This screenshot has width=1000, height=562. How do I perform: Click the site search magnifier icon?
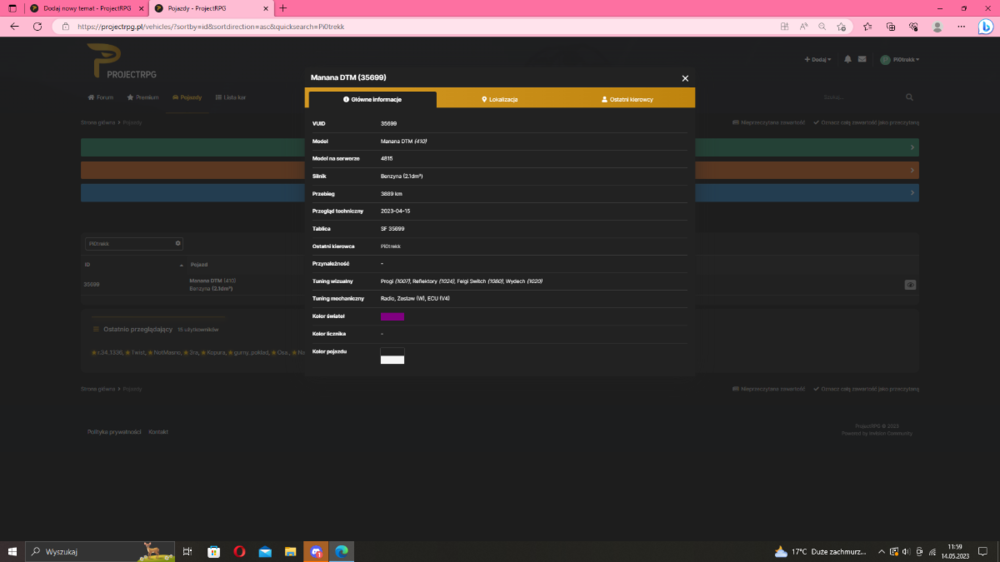[909, 98]
